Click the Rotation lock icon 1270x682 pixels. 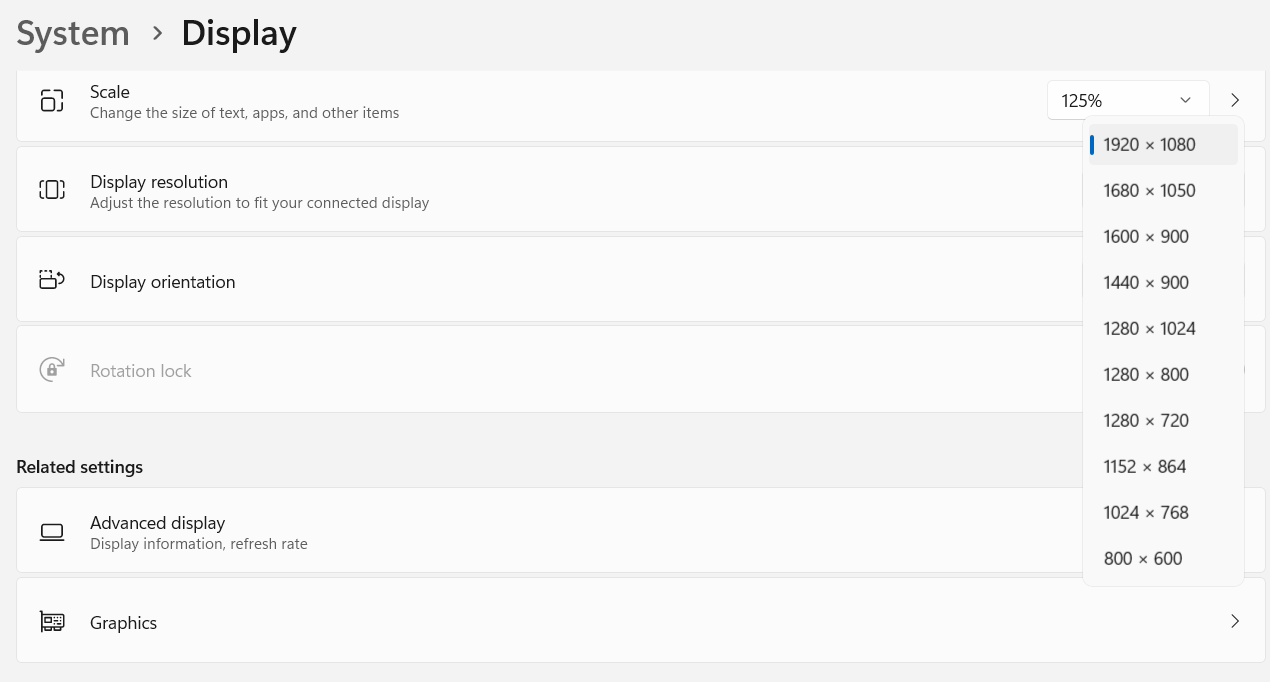click(x=52, y=369)
